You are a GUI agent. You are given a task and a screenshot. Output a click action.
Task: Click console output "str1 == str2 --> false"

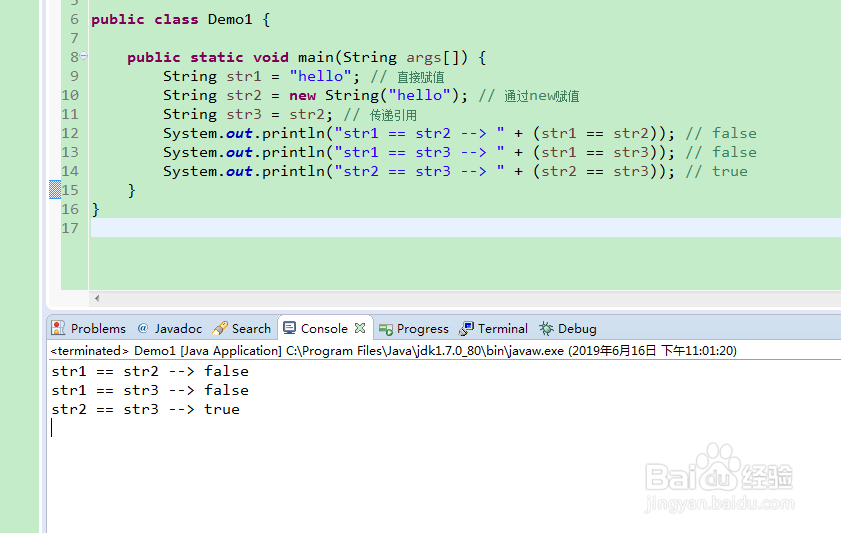coord(150,371)
